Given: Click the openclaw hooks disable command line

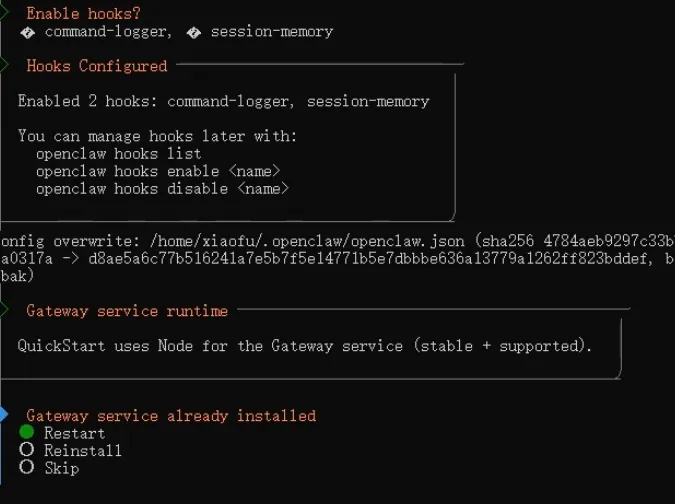Looking at the screenshot, I should pyautogui.click(x=162, y=188).
